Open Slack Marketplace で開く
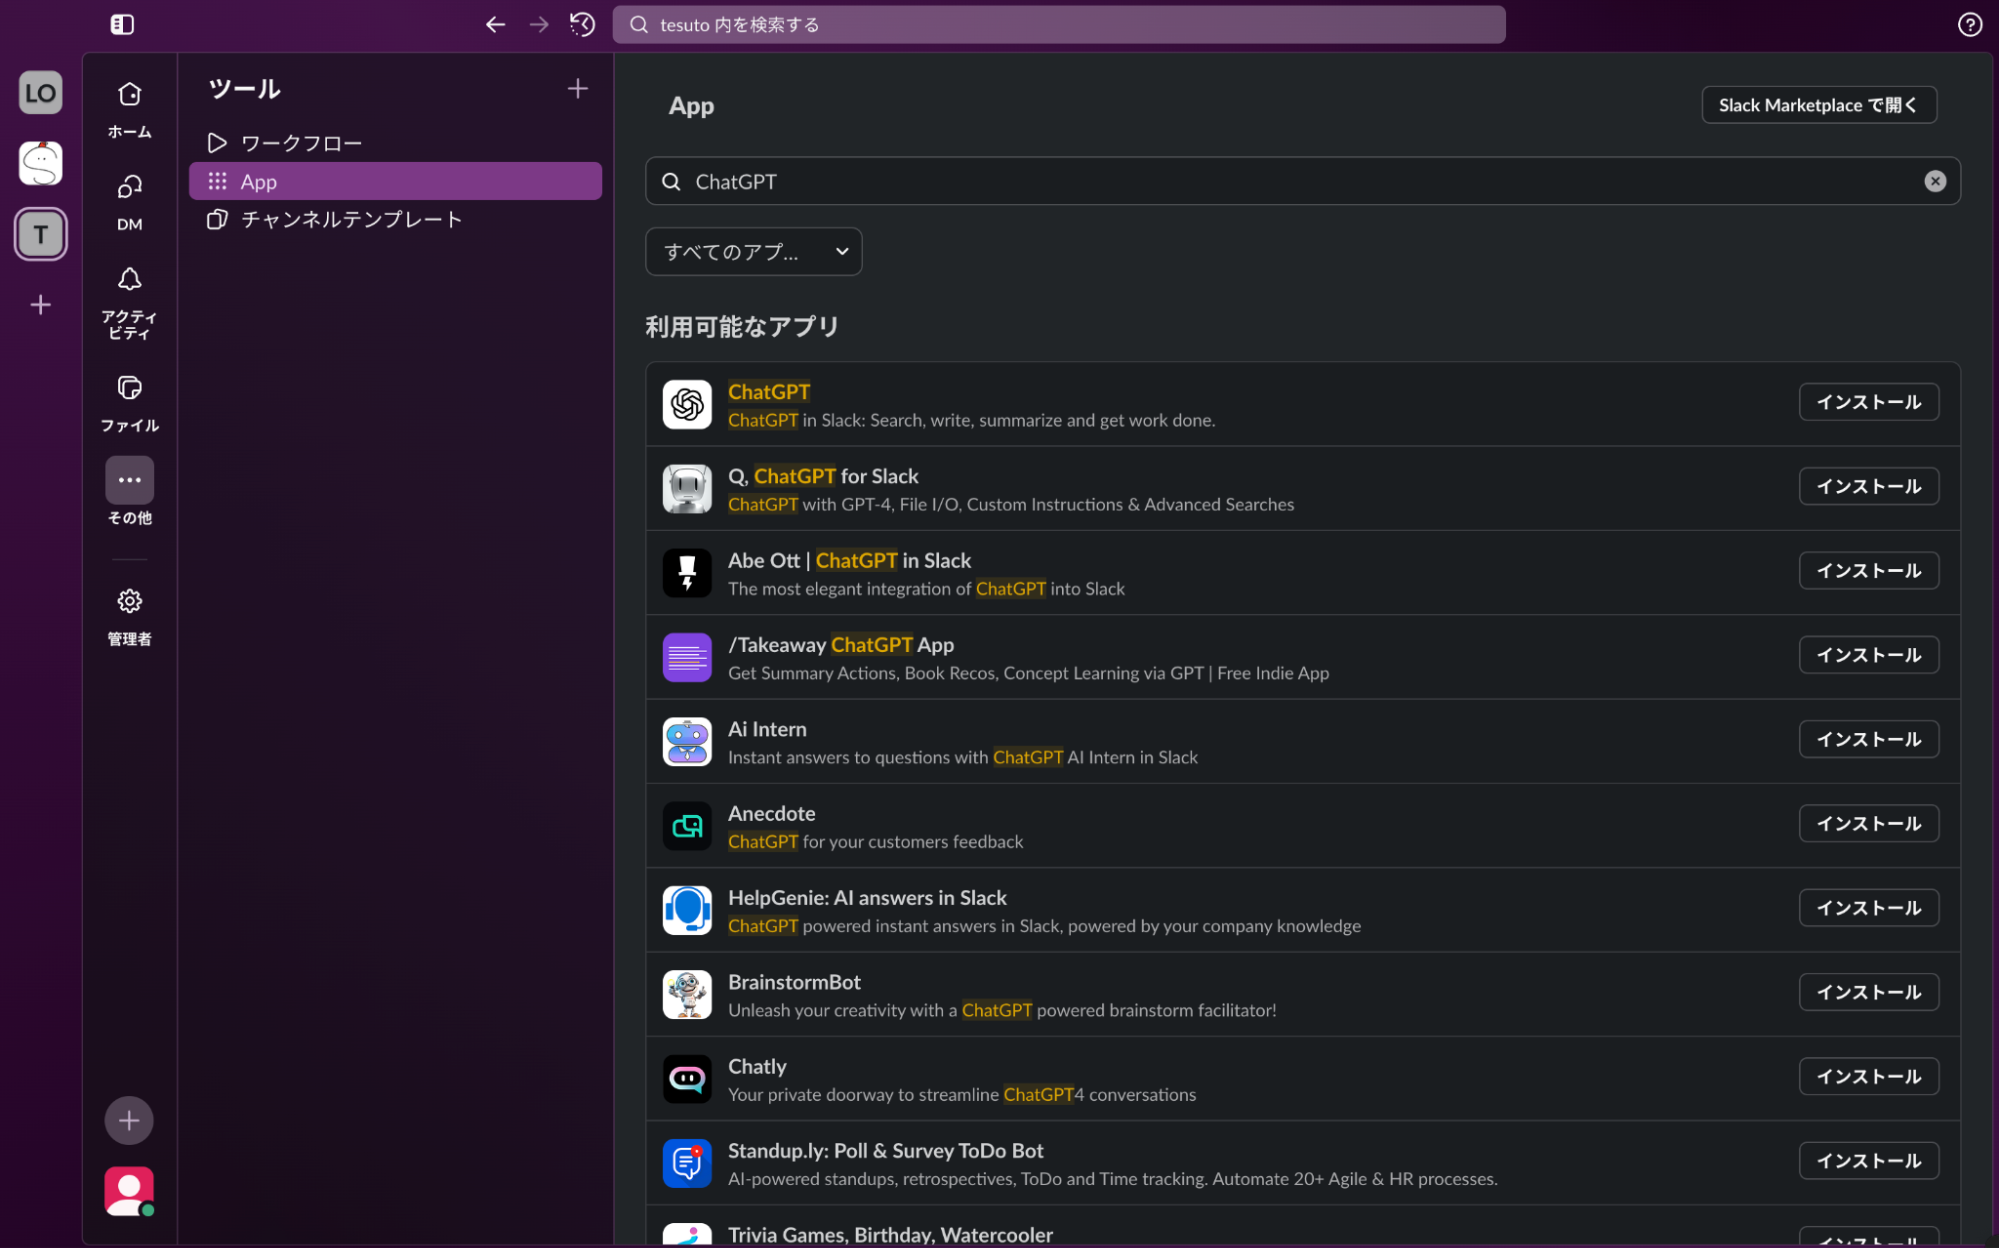The height and width of the screenshot is (1249, 1999). pos(1818,104)
